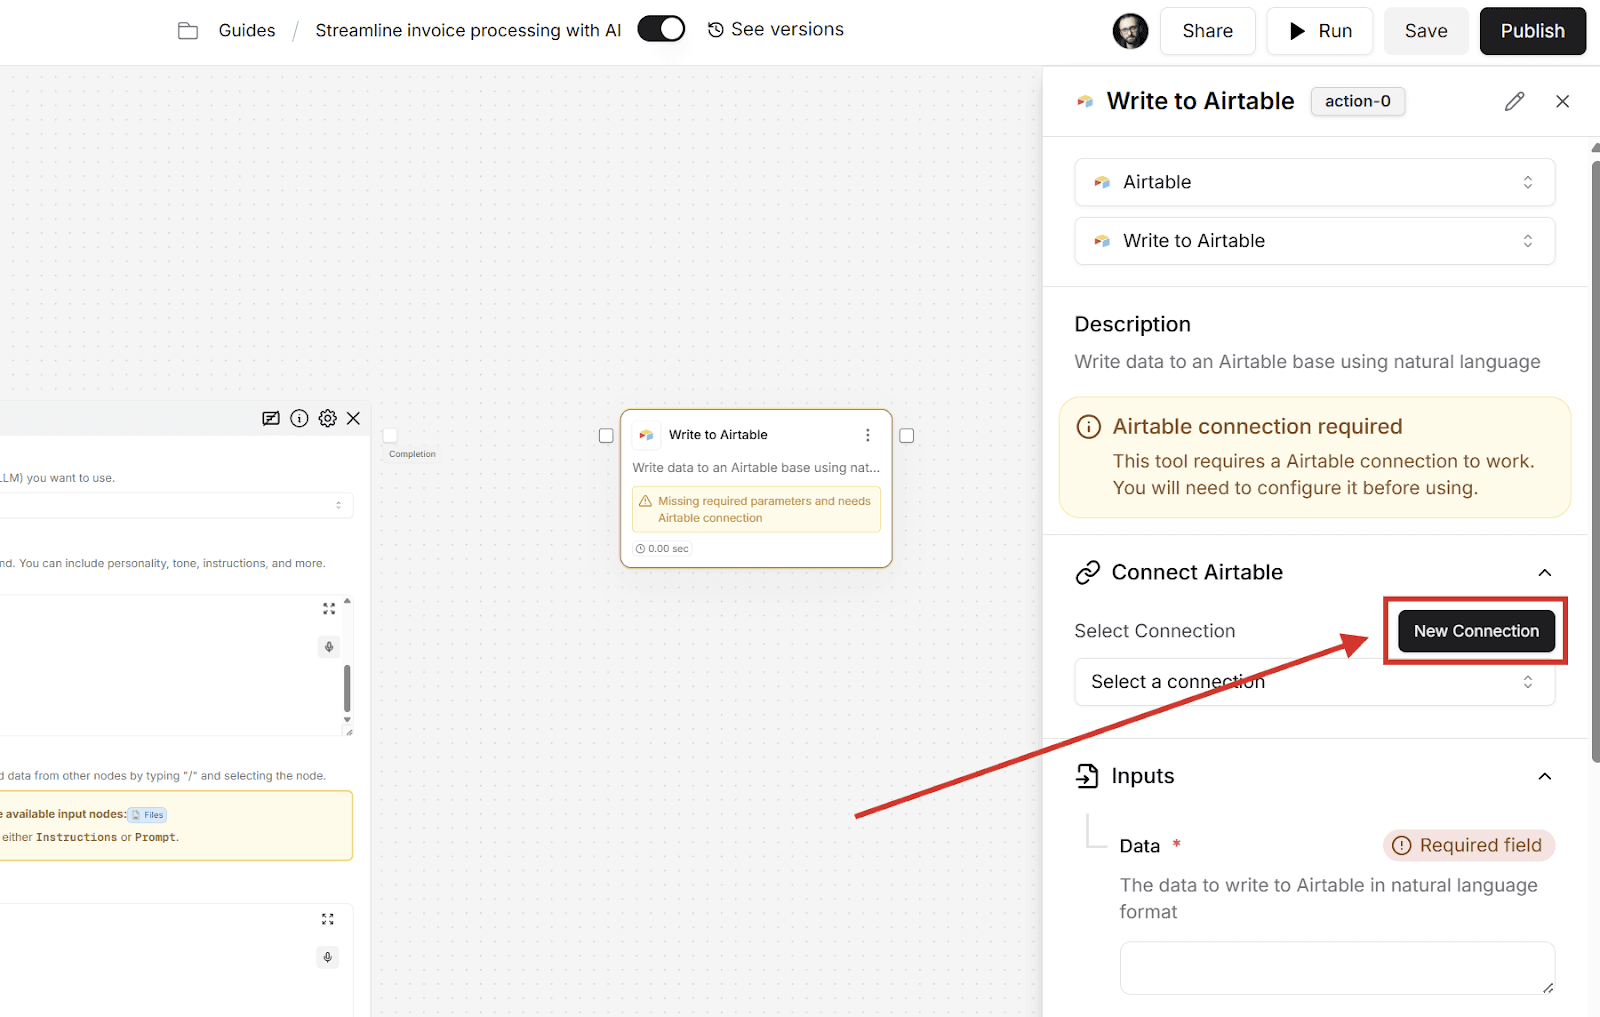Open the Select a connection dropdown
The width and height of the screenshot is (1600, 1017).
click(1315, 682)
